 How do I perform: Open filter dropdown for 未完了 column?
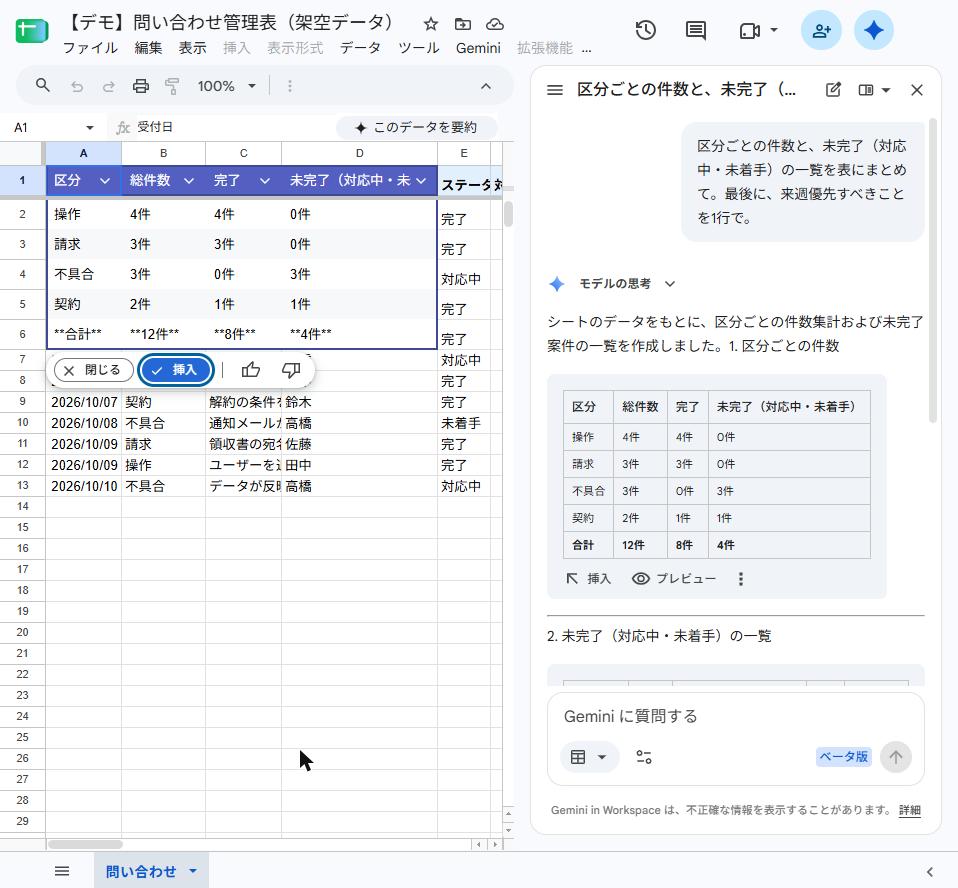421,181
